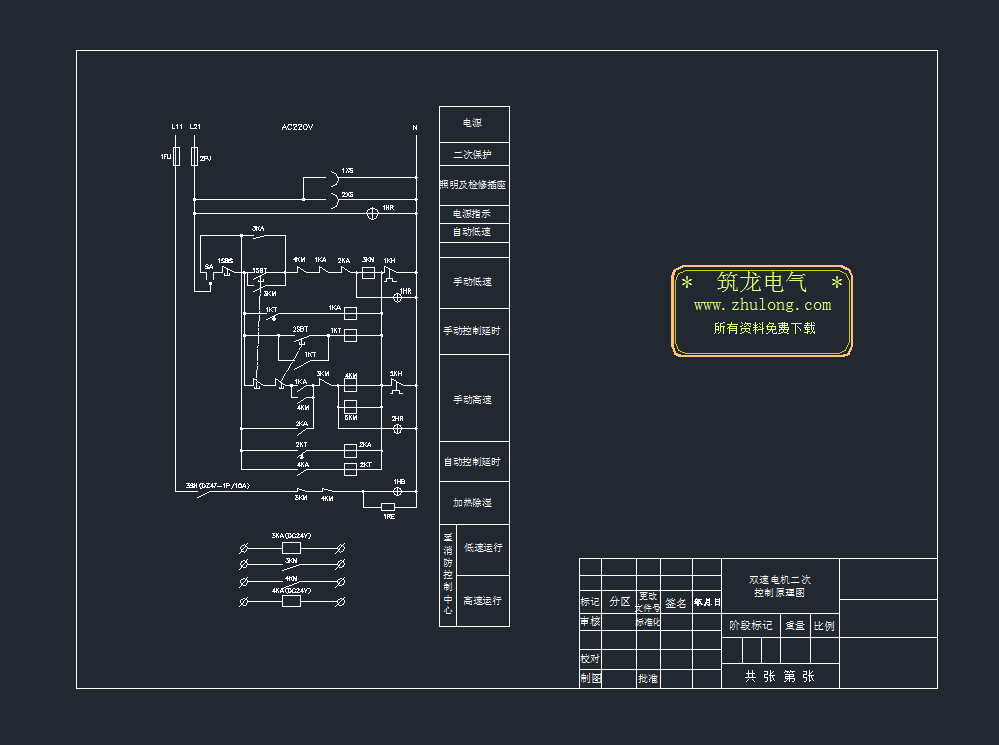Click the 加热除湿 legend cell
This screenshot has width=999, height=745.
(473, 503)
